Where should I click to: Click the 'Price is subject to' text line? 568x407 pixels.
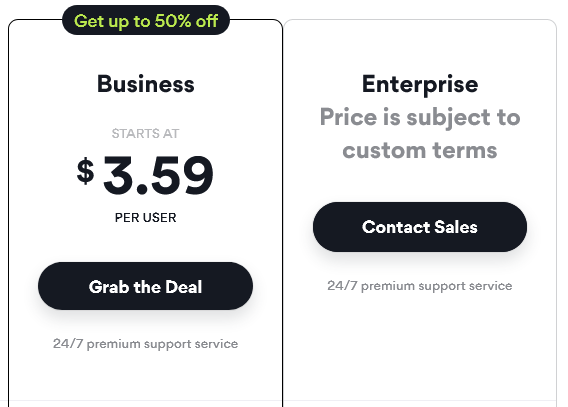coord(420,118)
